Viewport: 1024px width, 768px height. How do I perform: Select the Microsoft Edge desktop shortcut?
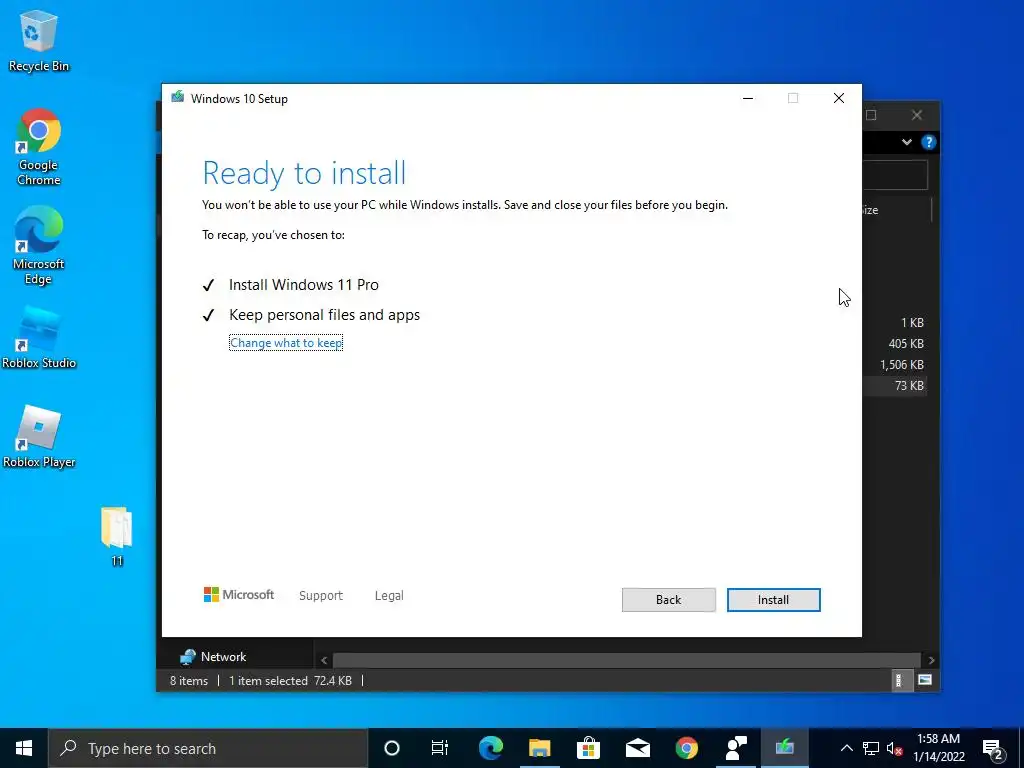[39, 246]
